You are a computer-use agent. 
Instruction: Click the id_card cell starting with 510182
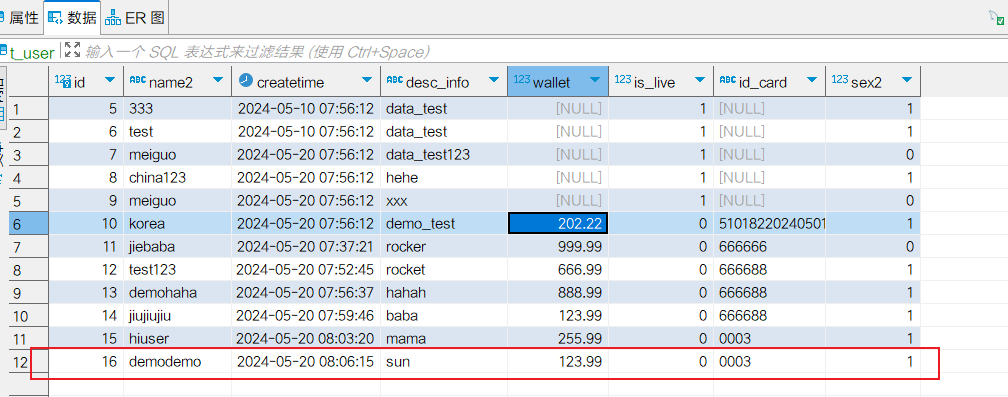pos(770,224)
